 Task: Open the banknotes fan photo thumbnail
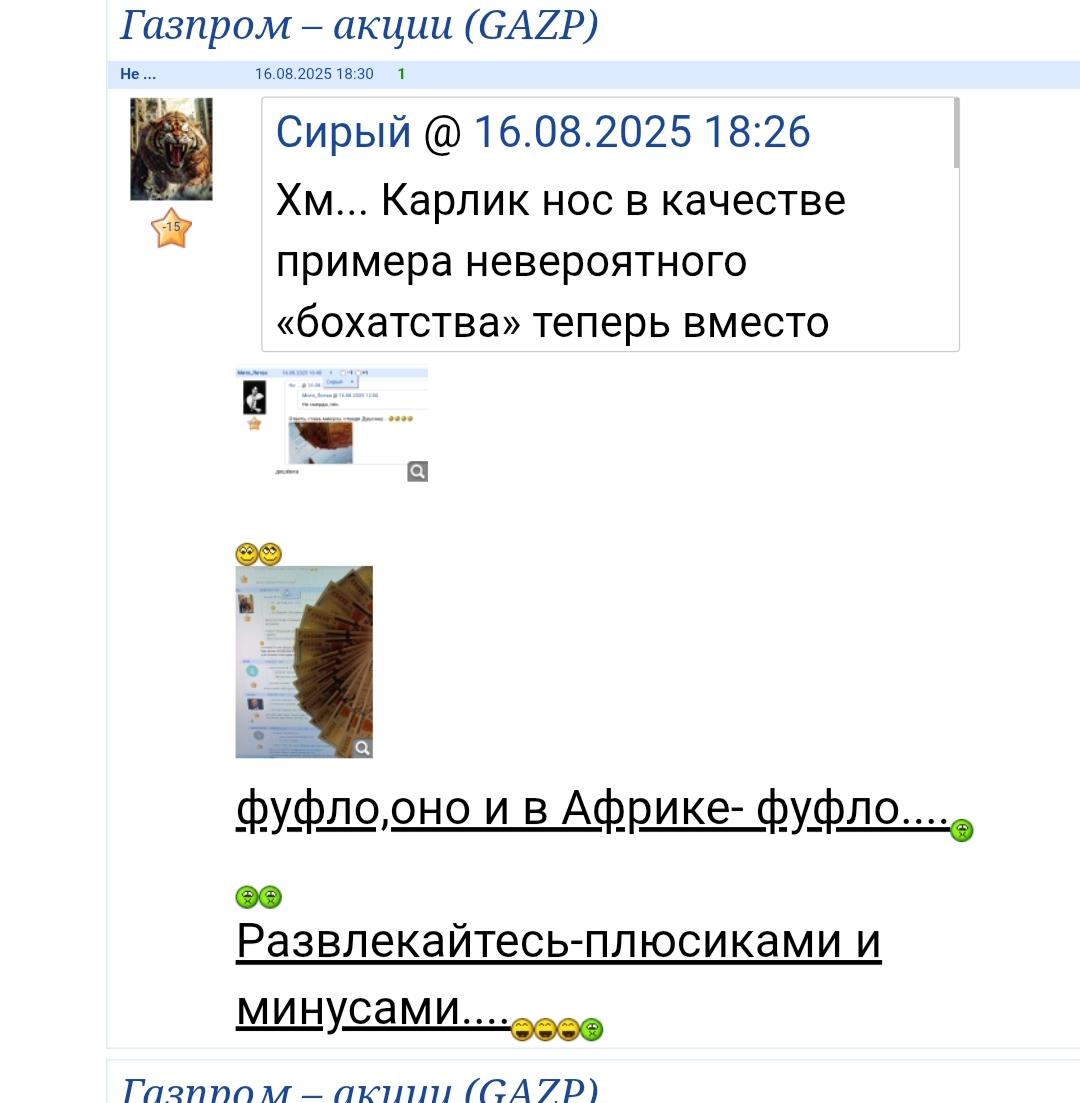(x=304, y=662)
